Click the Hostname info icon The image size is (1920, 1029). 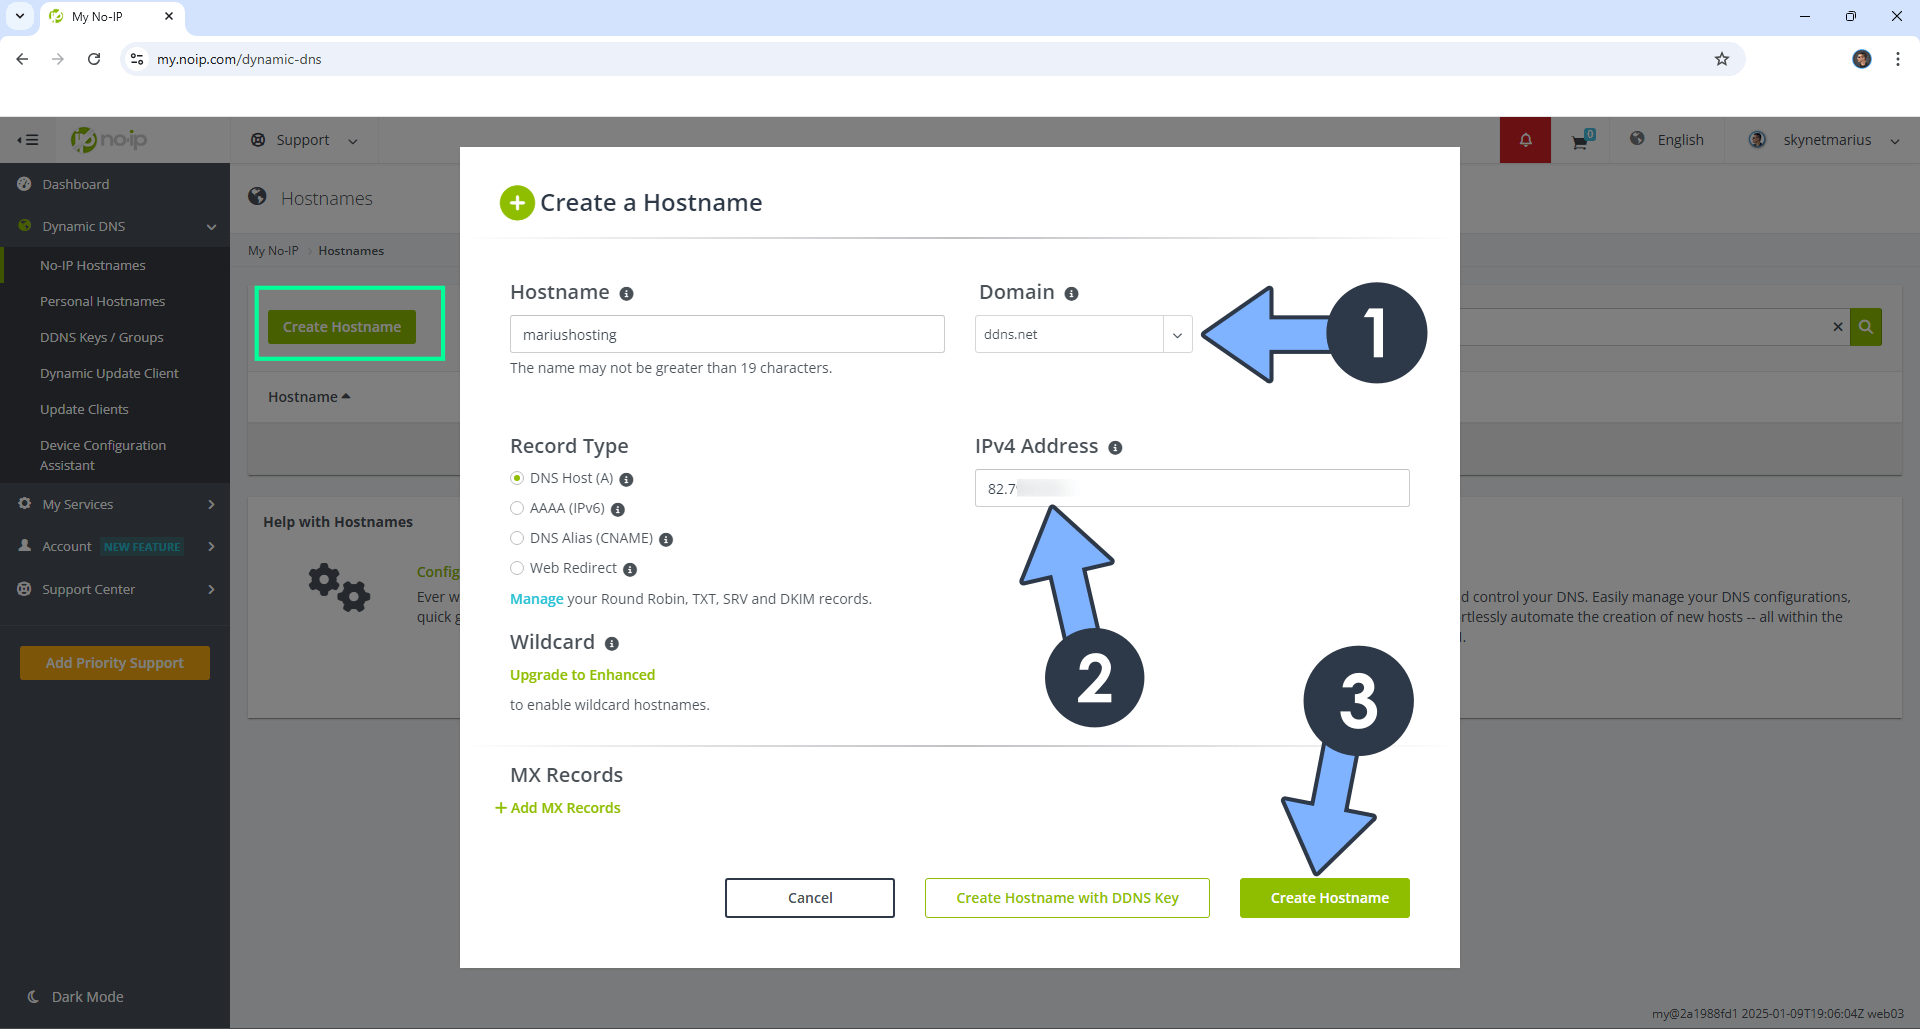626,294
